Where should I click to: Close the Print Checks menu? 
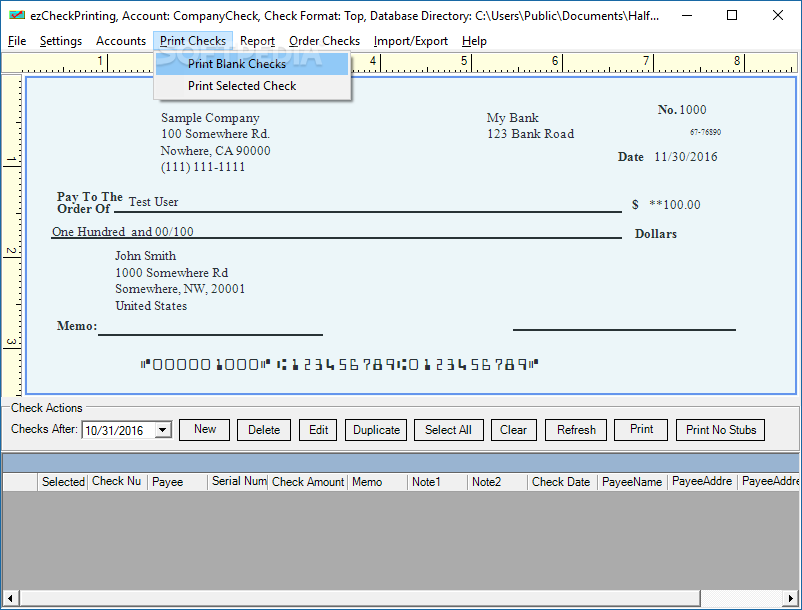tap(192, 41)
